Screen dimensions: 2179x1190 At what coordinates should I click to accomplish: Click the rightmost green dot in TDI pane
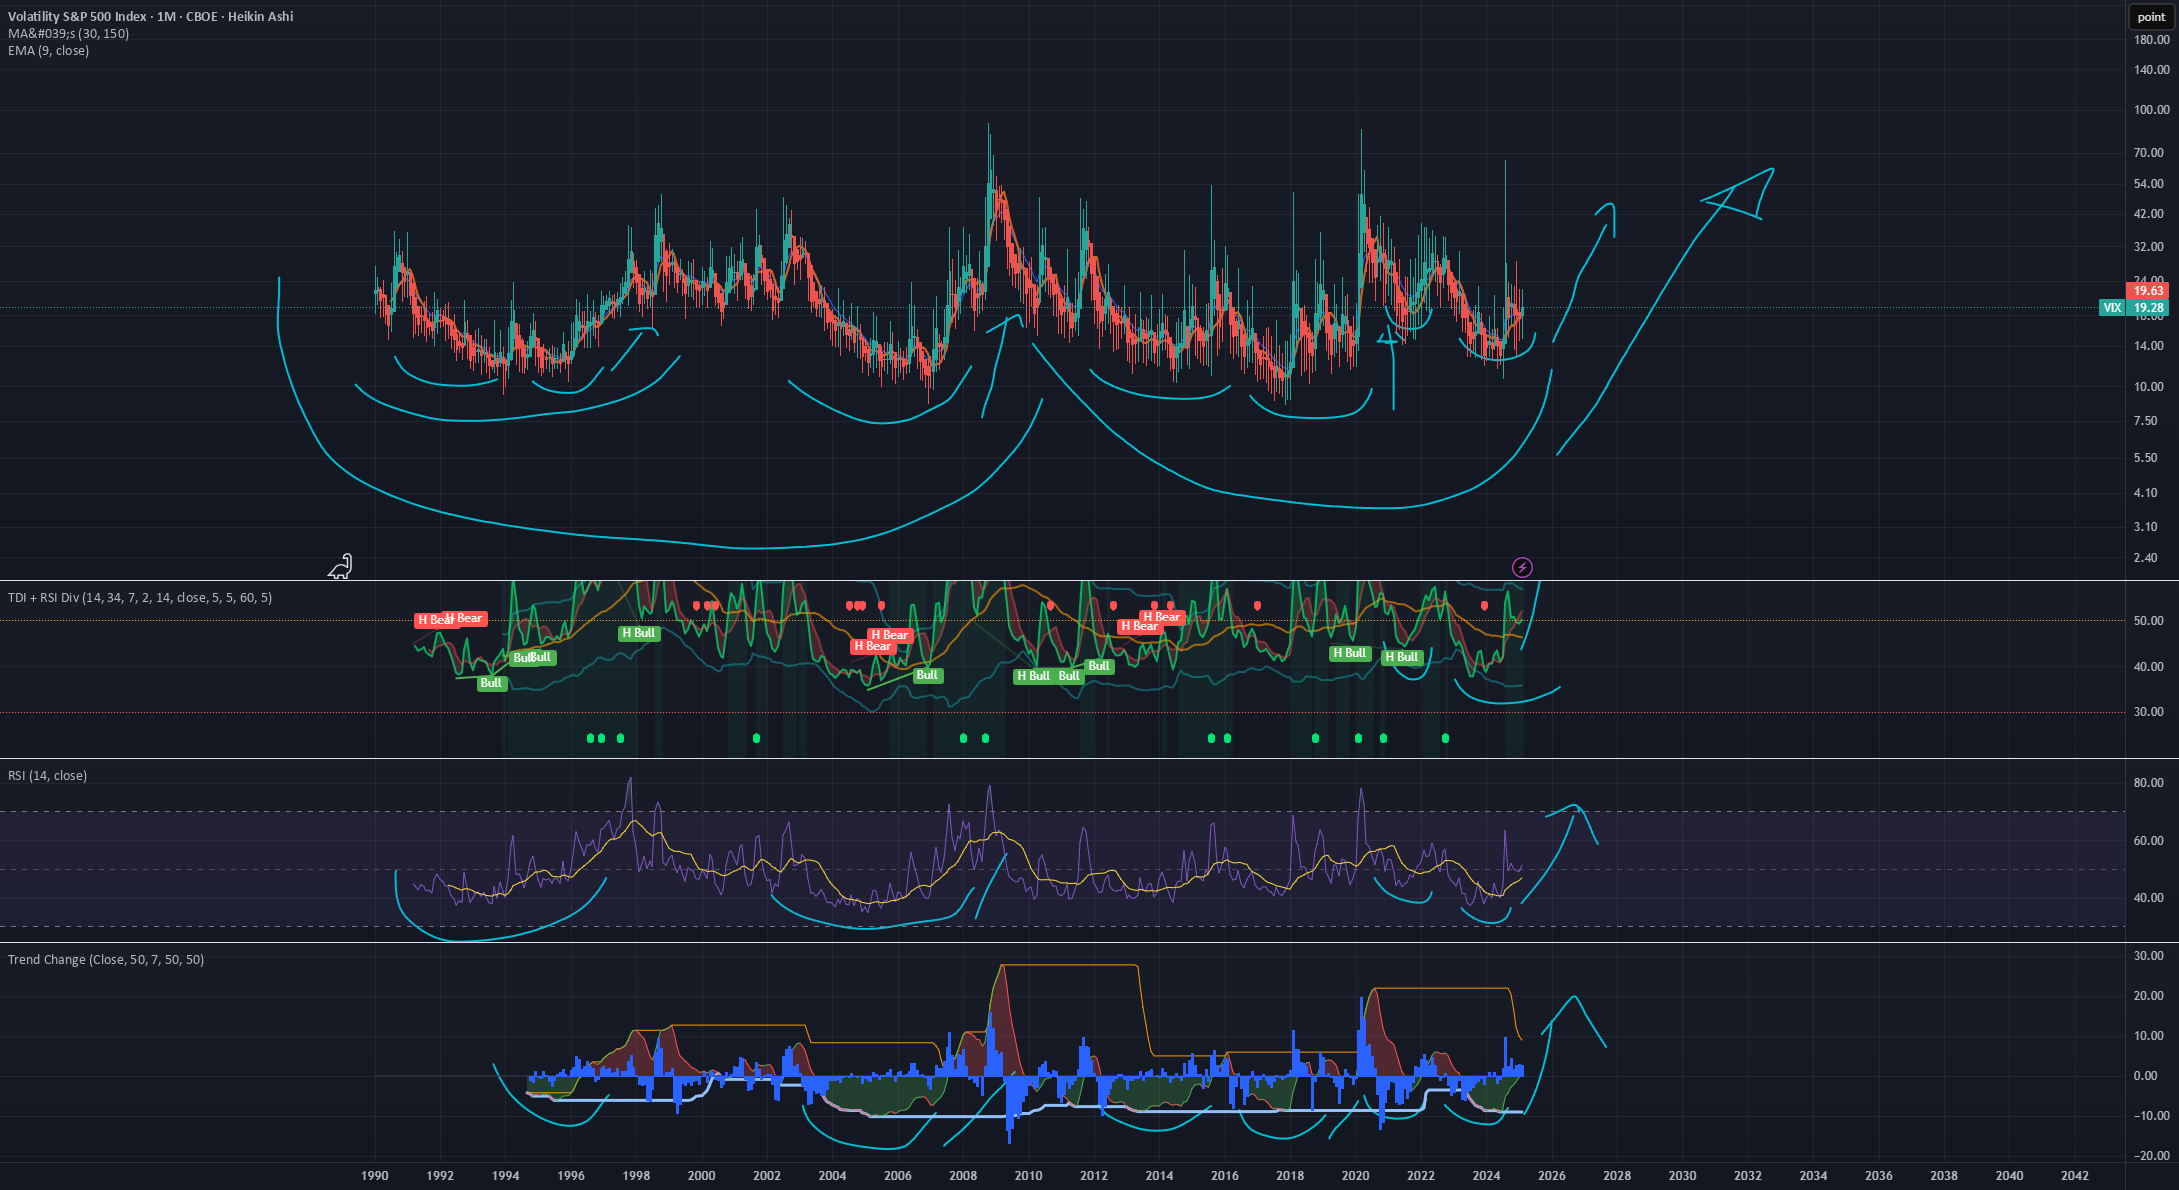tap(1445, 738)
